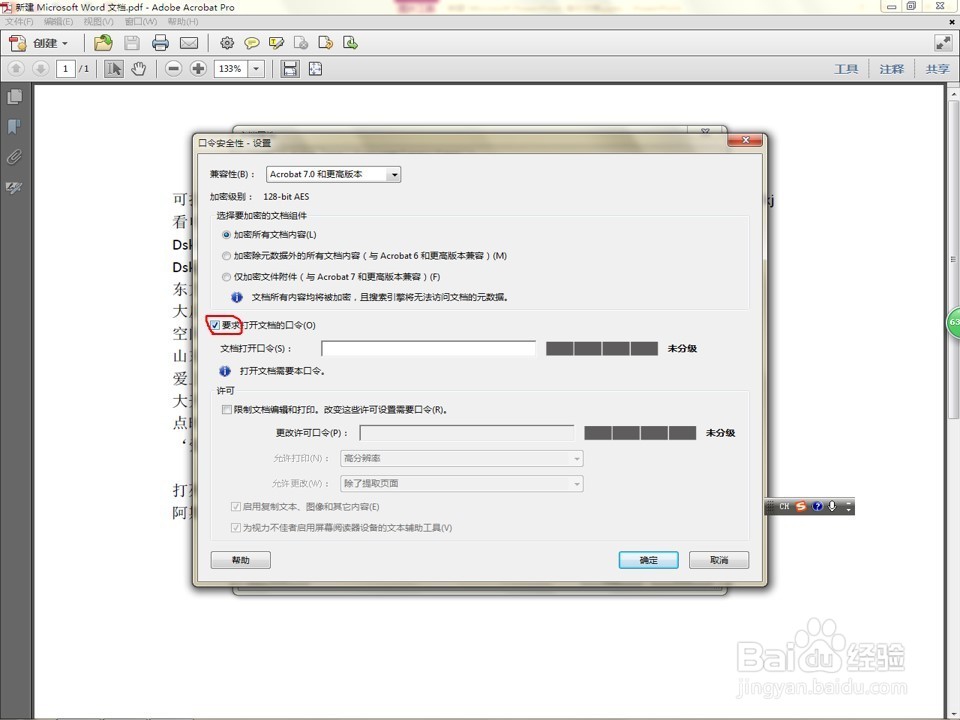960x720 pixels.
Task: Click the Sogou input method S icon
Action: pos(801,506)
